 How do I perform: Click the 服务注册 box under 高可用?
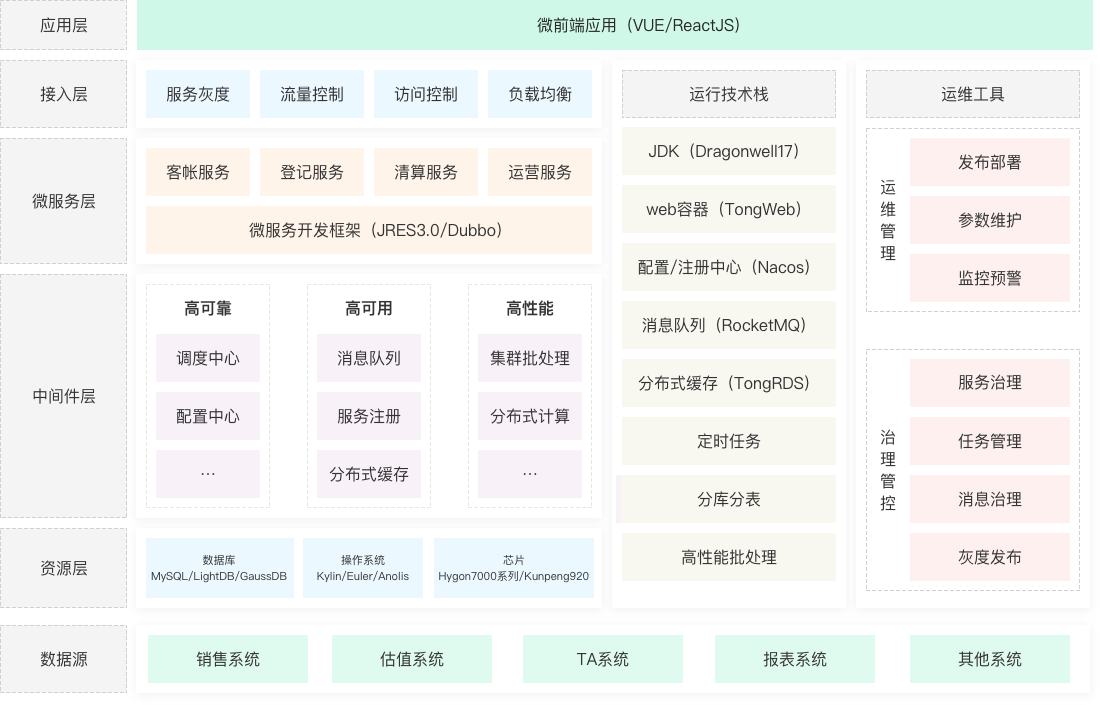[369, 416]
